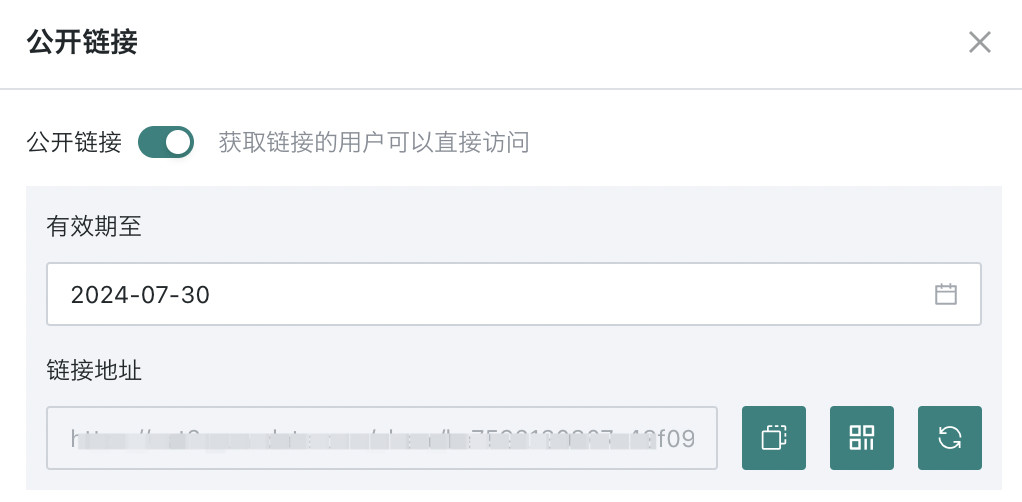1022x502 pixels.
Task: Expand the date picker for 有效期至
Action: [945, 294]
